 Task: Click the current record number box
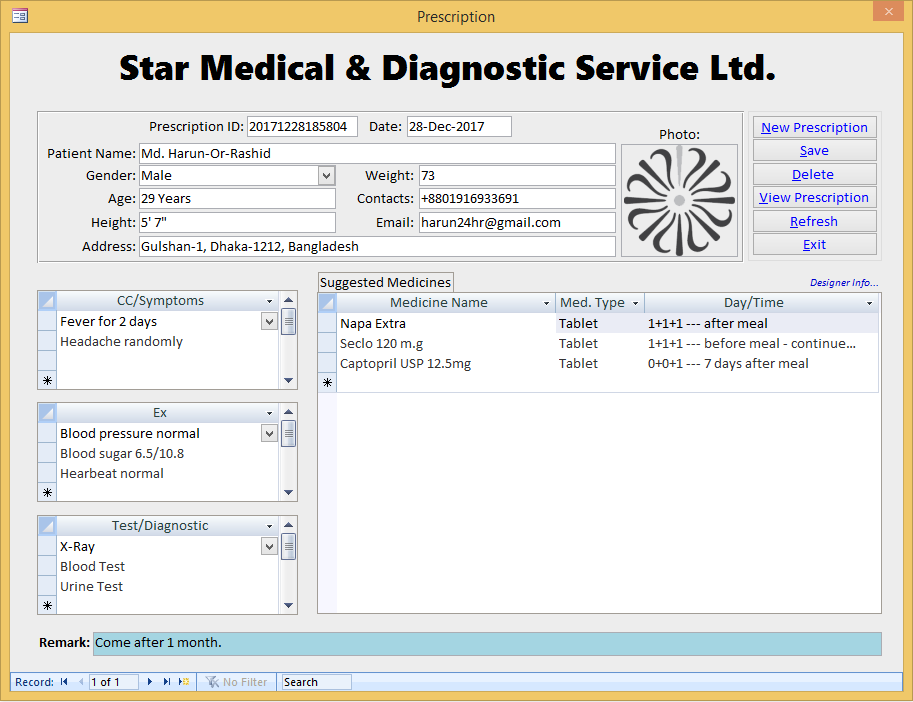click(114, 682)
